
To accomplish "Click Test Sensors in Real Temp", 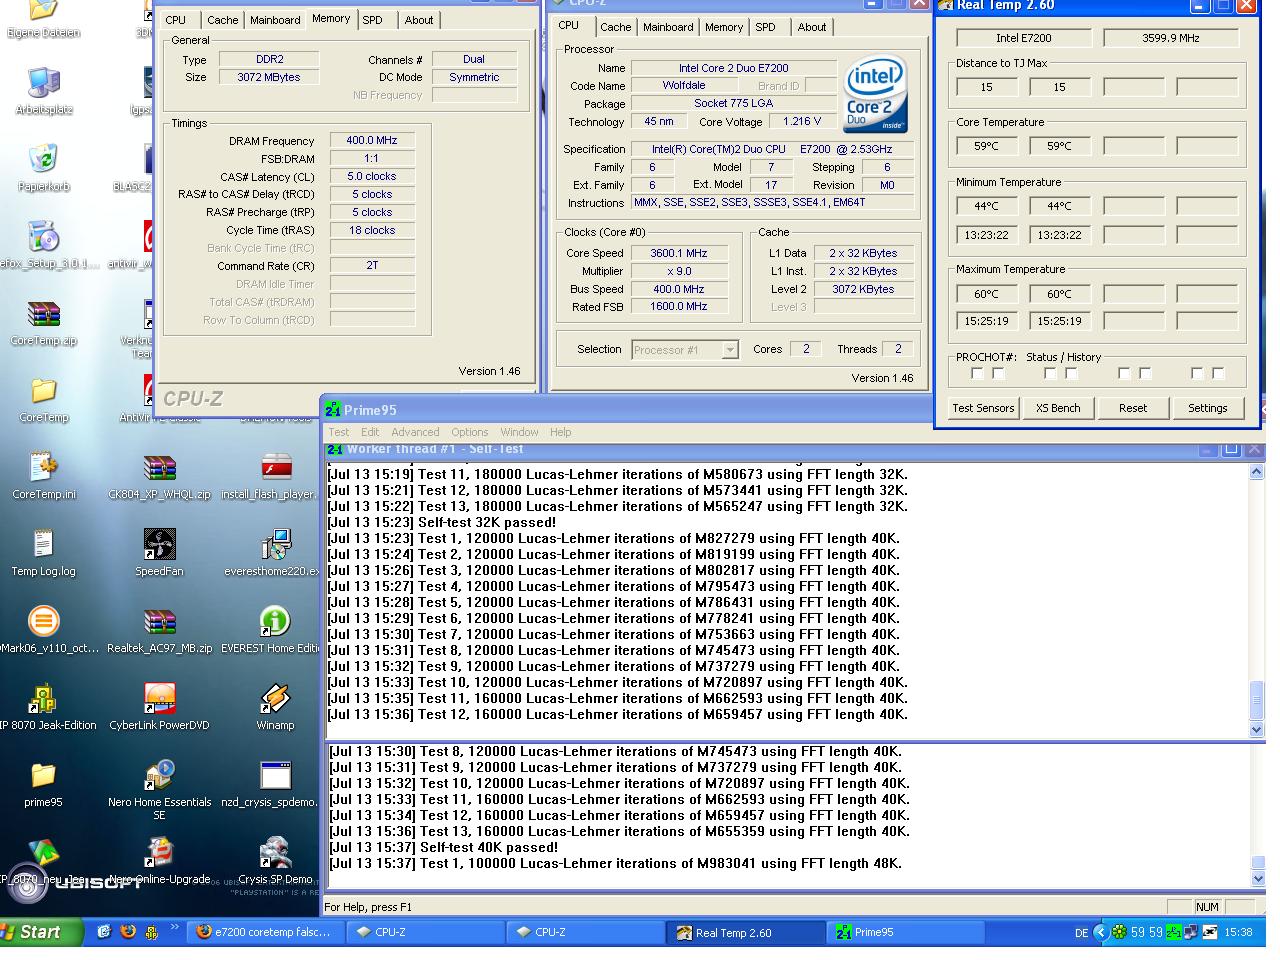I will point(983,408).
